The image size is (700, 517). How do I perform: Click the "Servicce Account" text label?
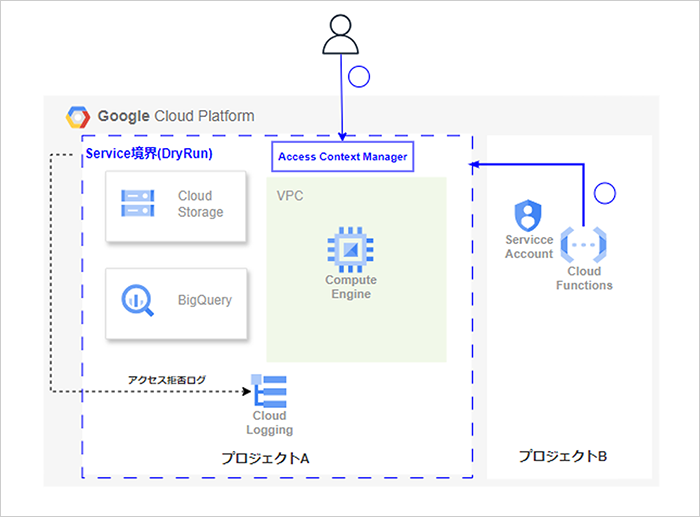[x=529, y=246]
